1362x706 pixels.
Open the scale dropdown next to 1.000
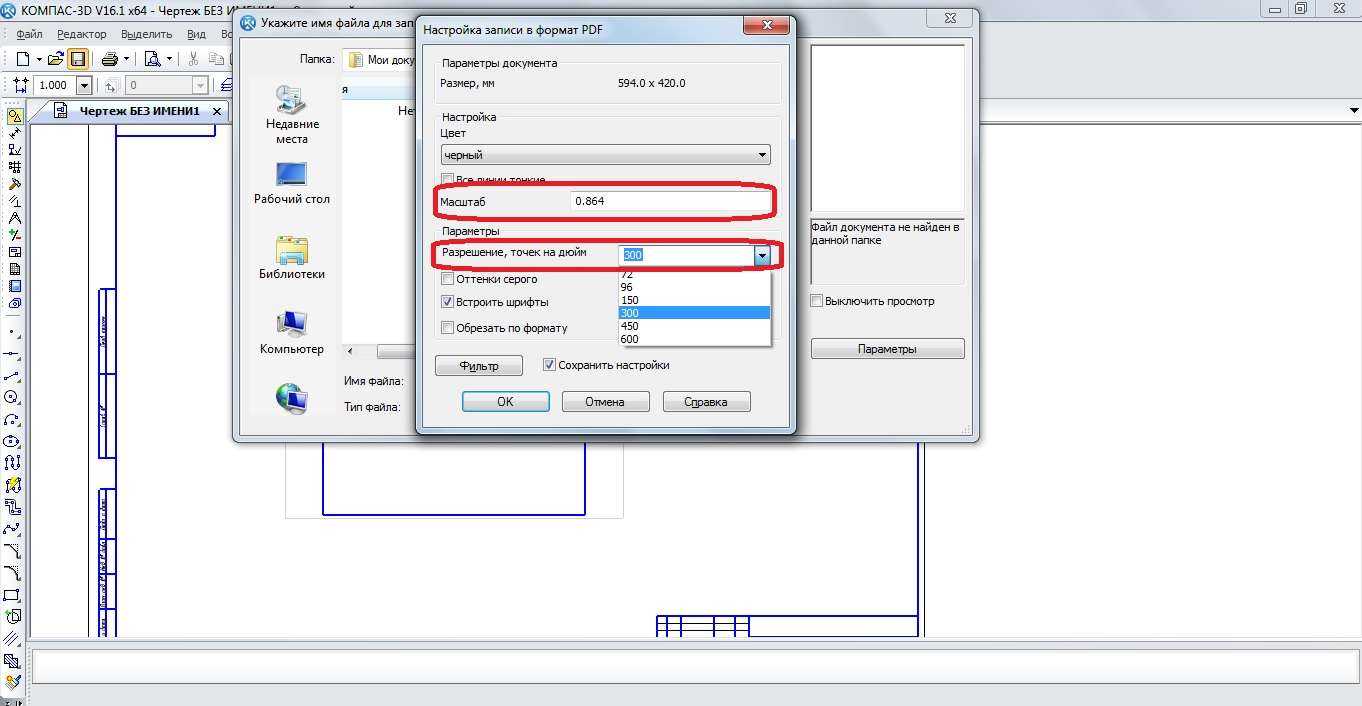tap(84, 86)
